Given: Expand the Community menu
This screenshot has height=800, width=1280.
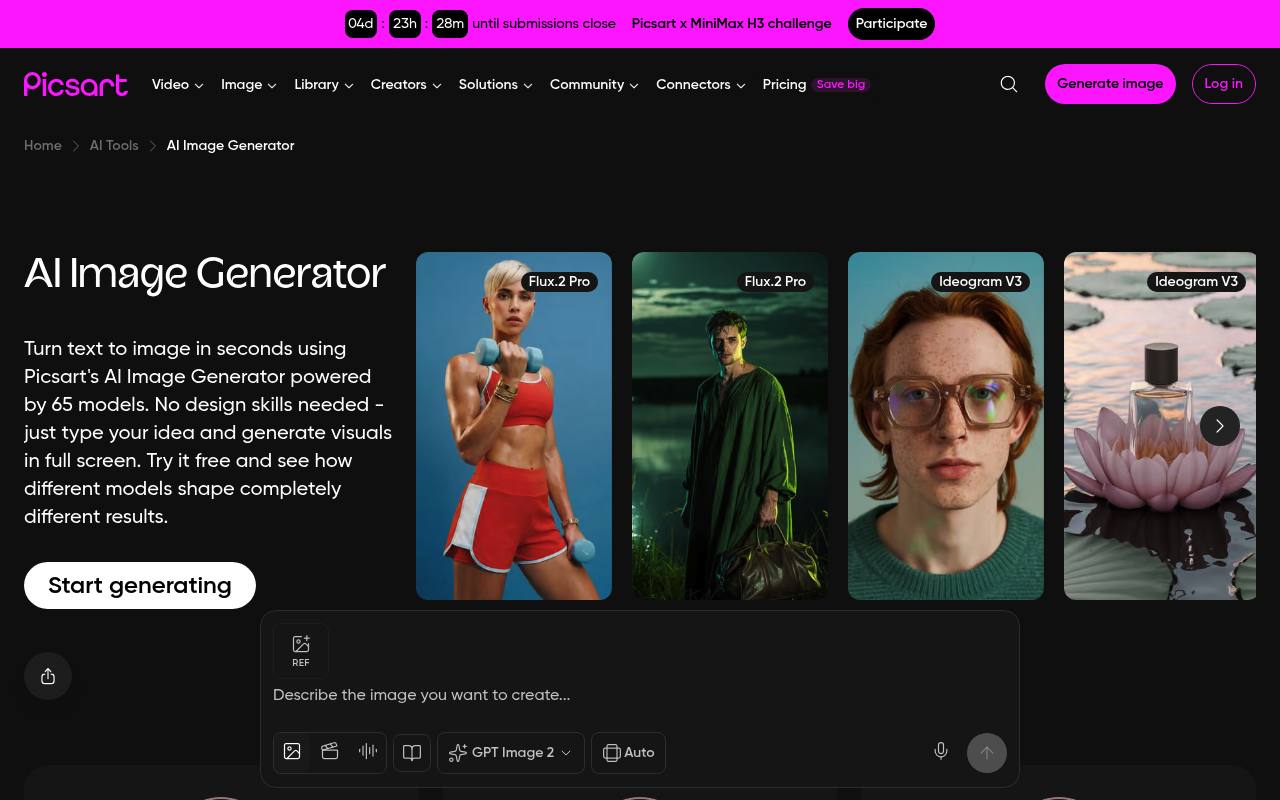Looking at the screenshot, I should click(x=595, y=85).
